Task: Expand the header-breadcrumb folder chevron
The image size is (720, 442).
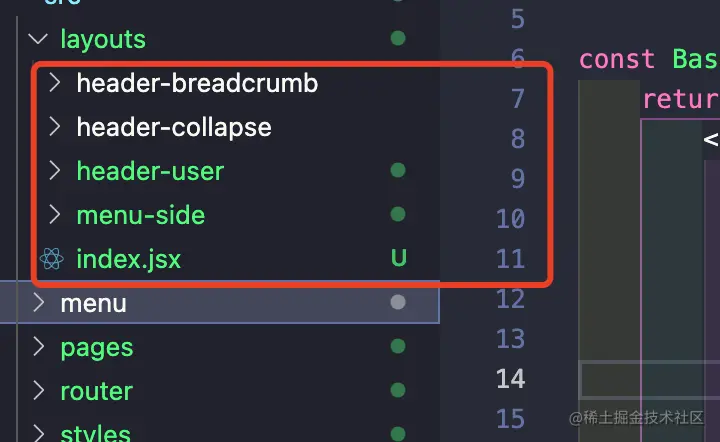Action: [55, 83]
